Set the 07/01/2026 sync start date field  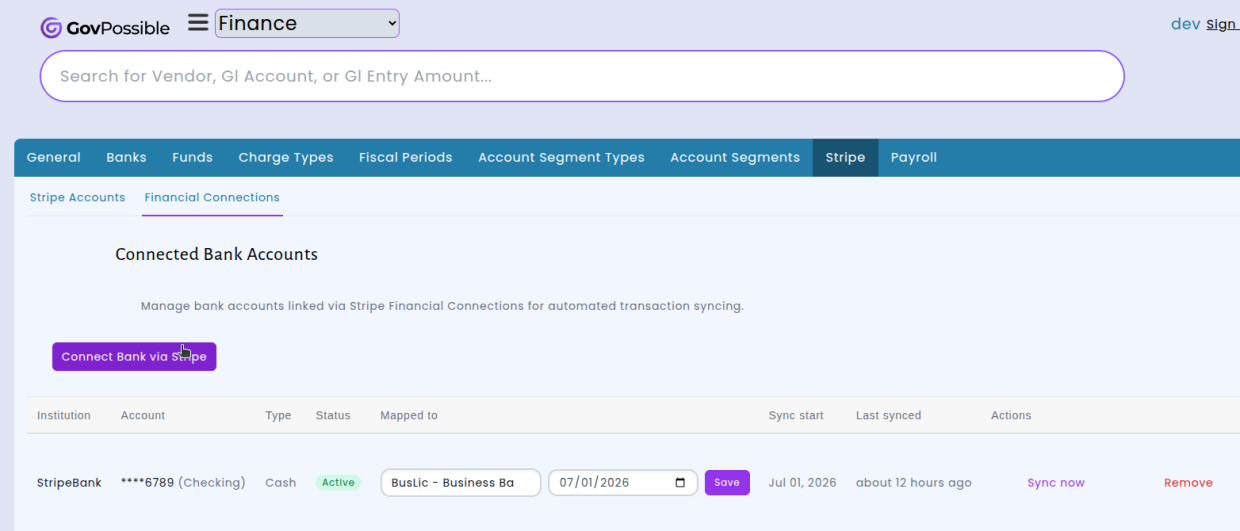point(623,483)
